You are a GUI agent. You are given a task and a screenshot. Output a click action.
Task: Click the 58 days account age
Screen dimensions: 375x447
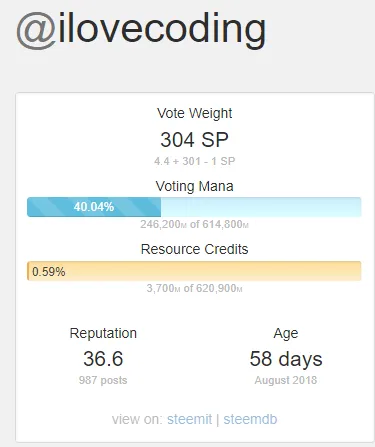tap(286, 359)
